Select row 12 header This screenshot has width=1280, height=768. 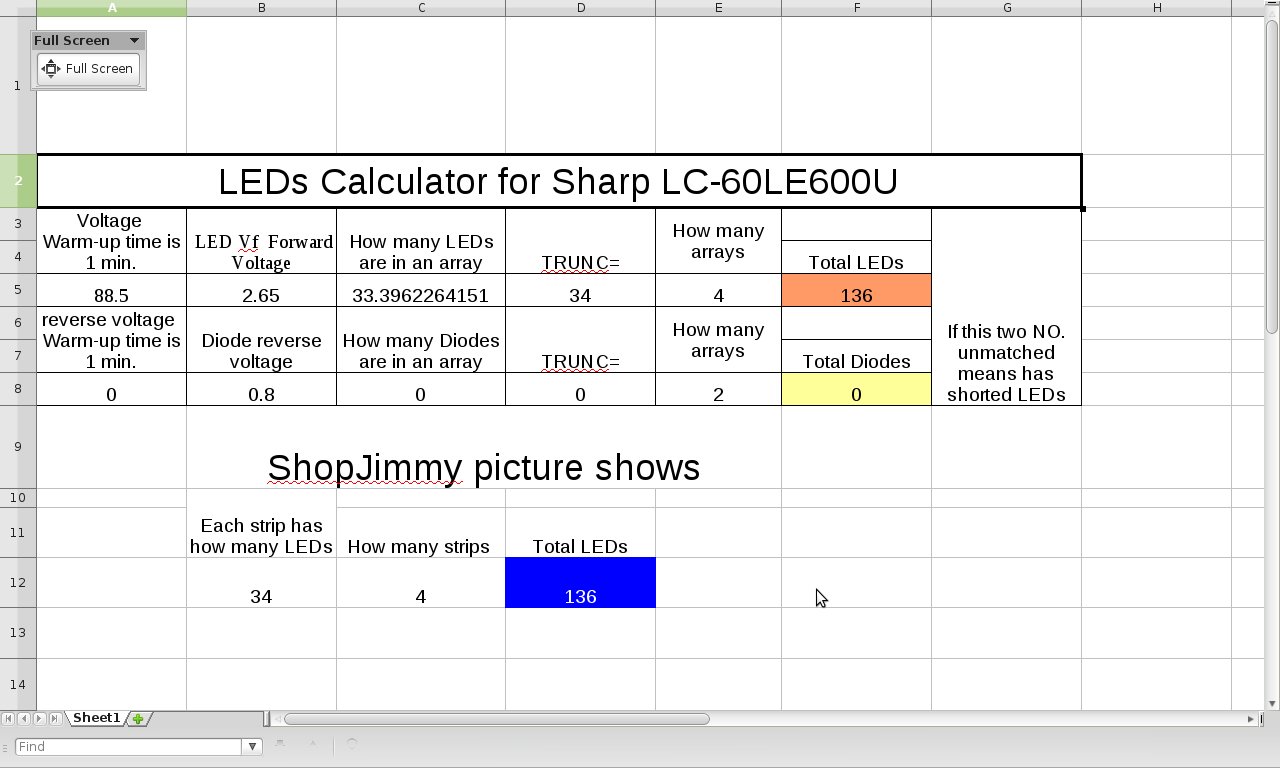[x=18, y=583]
